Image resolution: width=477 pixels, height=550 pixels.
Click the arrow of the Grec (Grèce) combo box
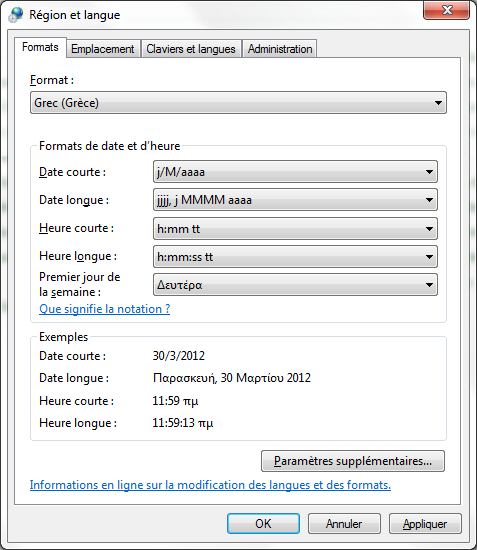pyautogui.click(x=438, y=103)
